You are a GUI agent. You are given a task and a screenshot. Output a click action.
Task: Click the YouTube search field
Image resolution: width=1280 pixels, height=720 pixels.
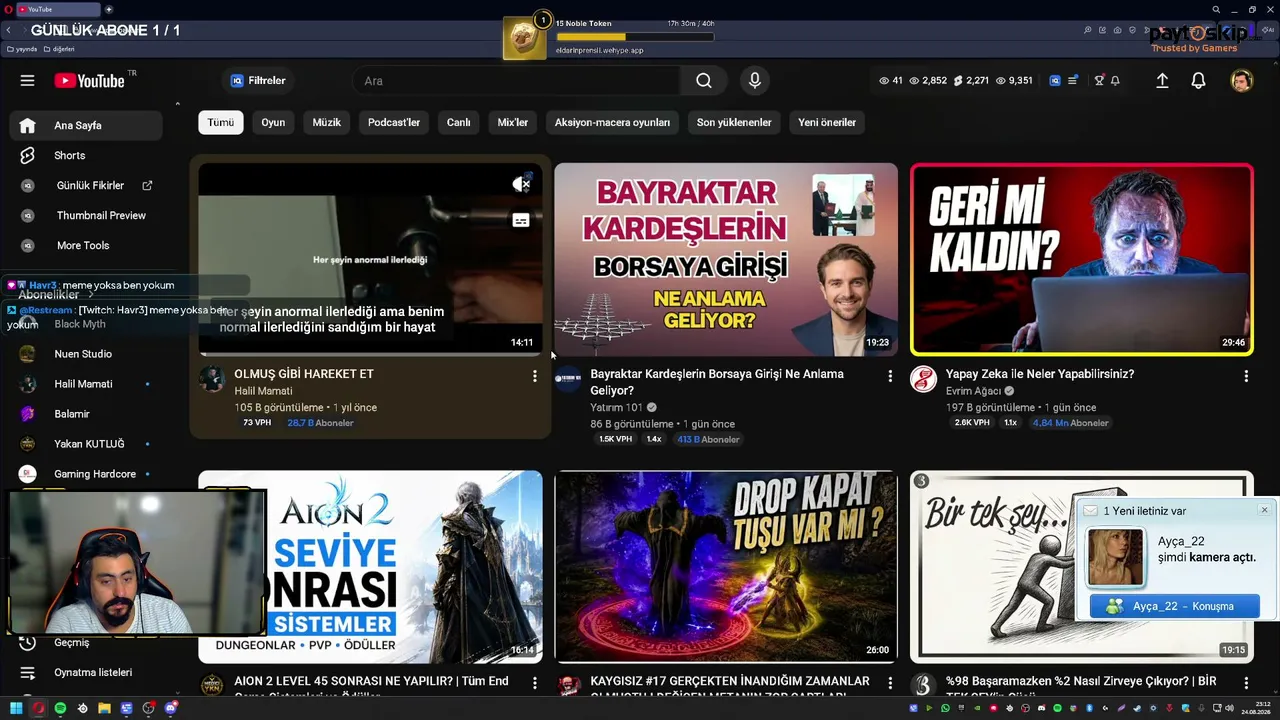coord(516,81)
